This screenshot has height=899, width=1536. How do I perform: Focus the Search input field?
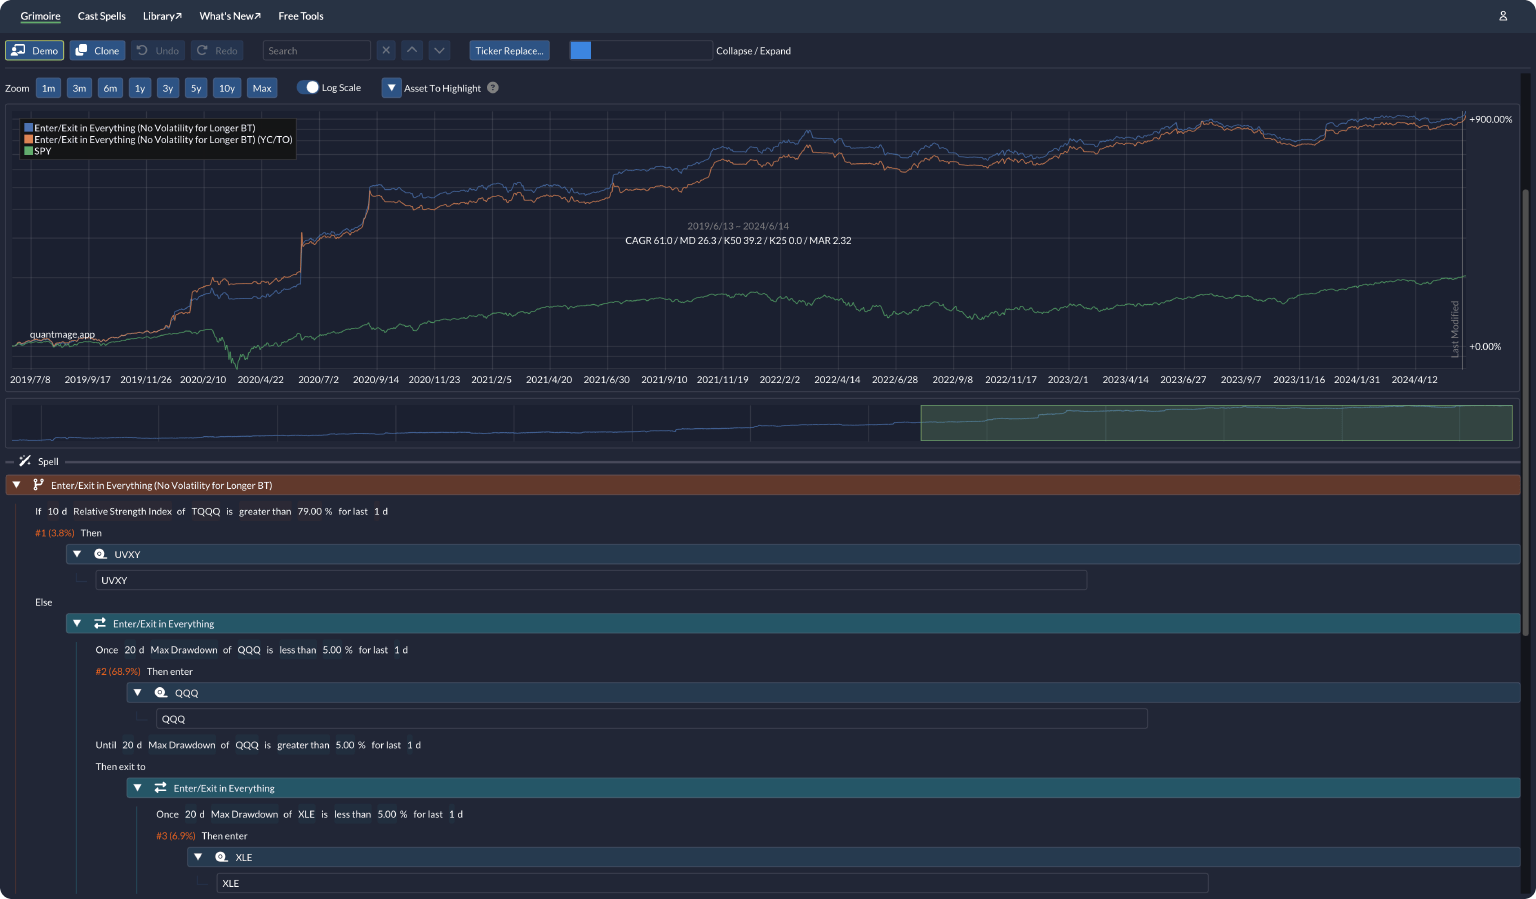[317, 50]
